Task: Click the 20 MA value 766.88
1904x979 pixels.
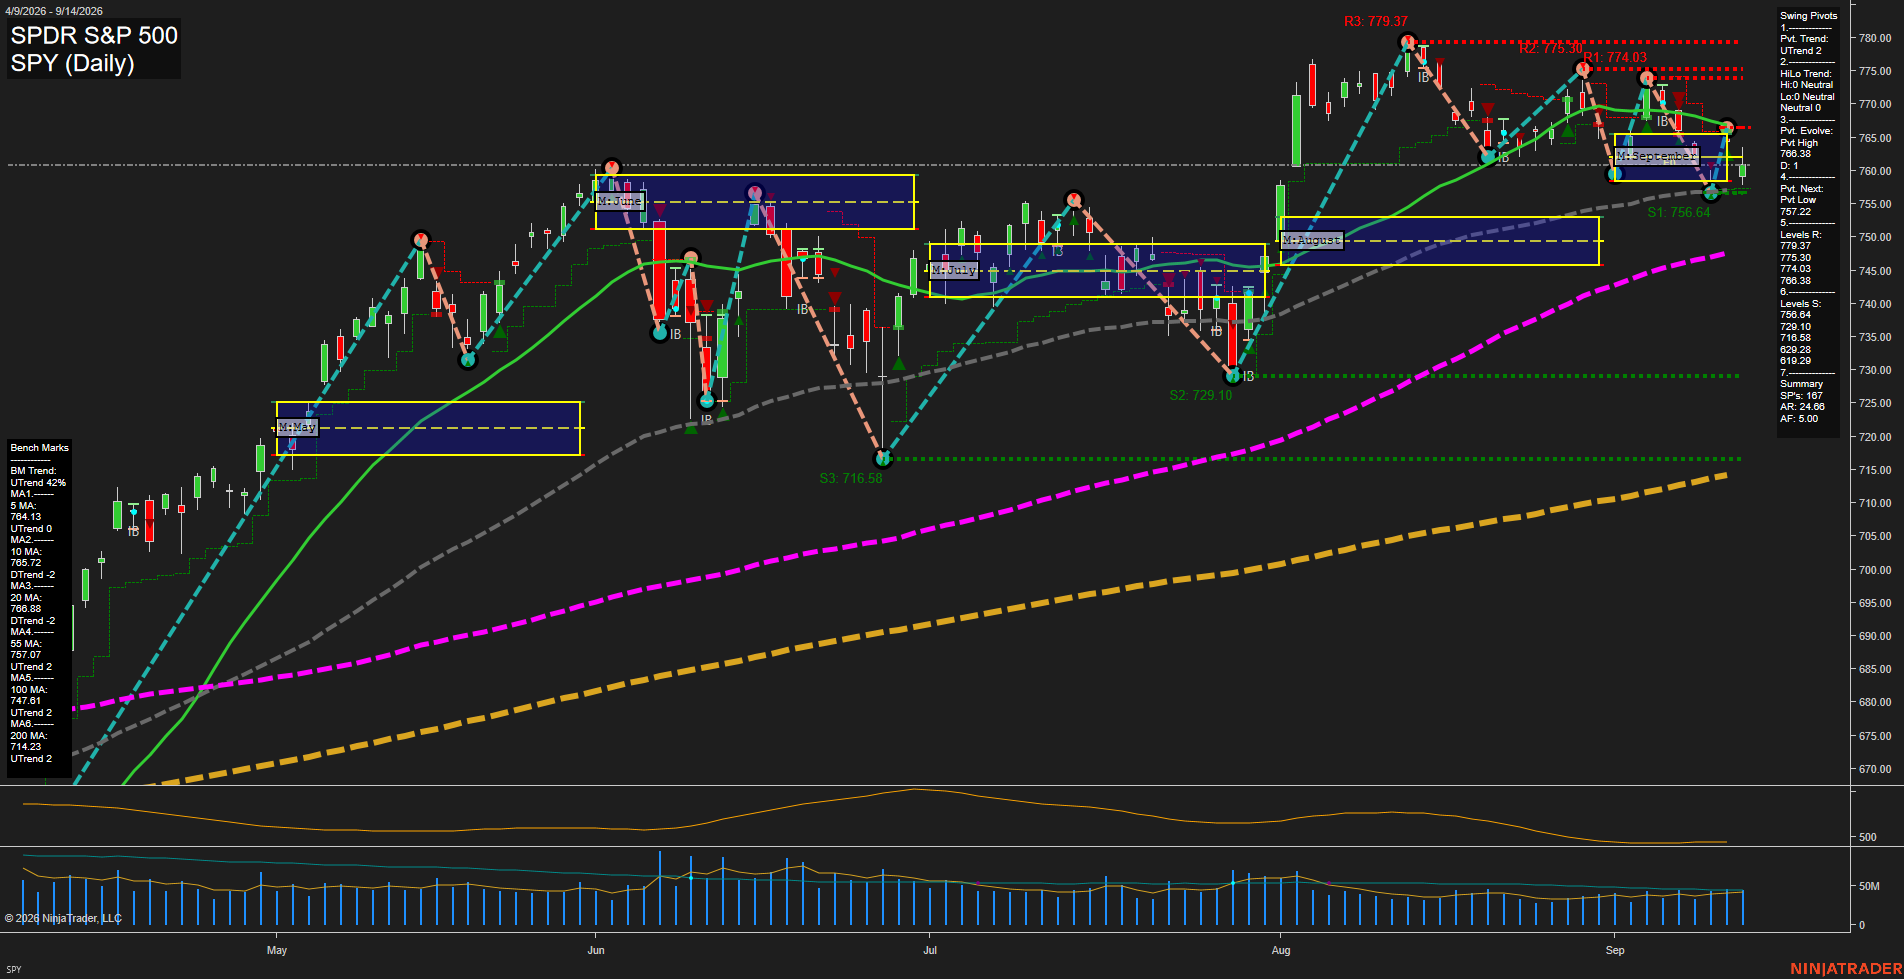Action: [x=26, y=609]
